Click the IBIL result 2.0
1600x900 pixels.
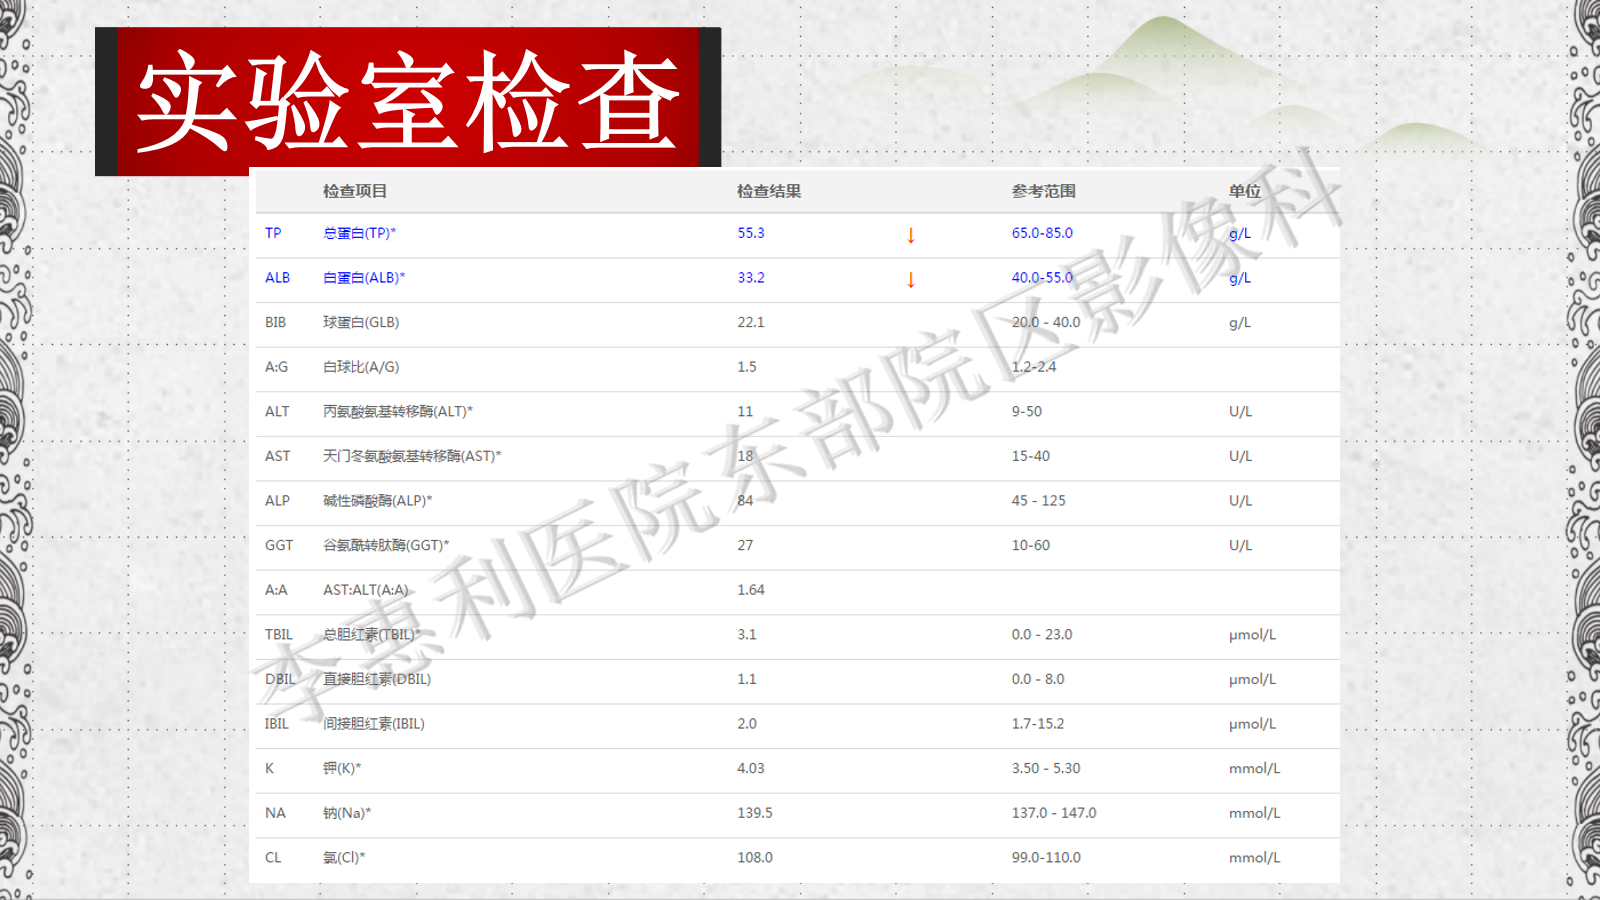click(747, 724)
